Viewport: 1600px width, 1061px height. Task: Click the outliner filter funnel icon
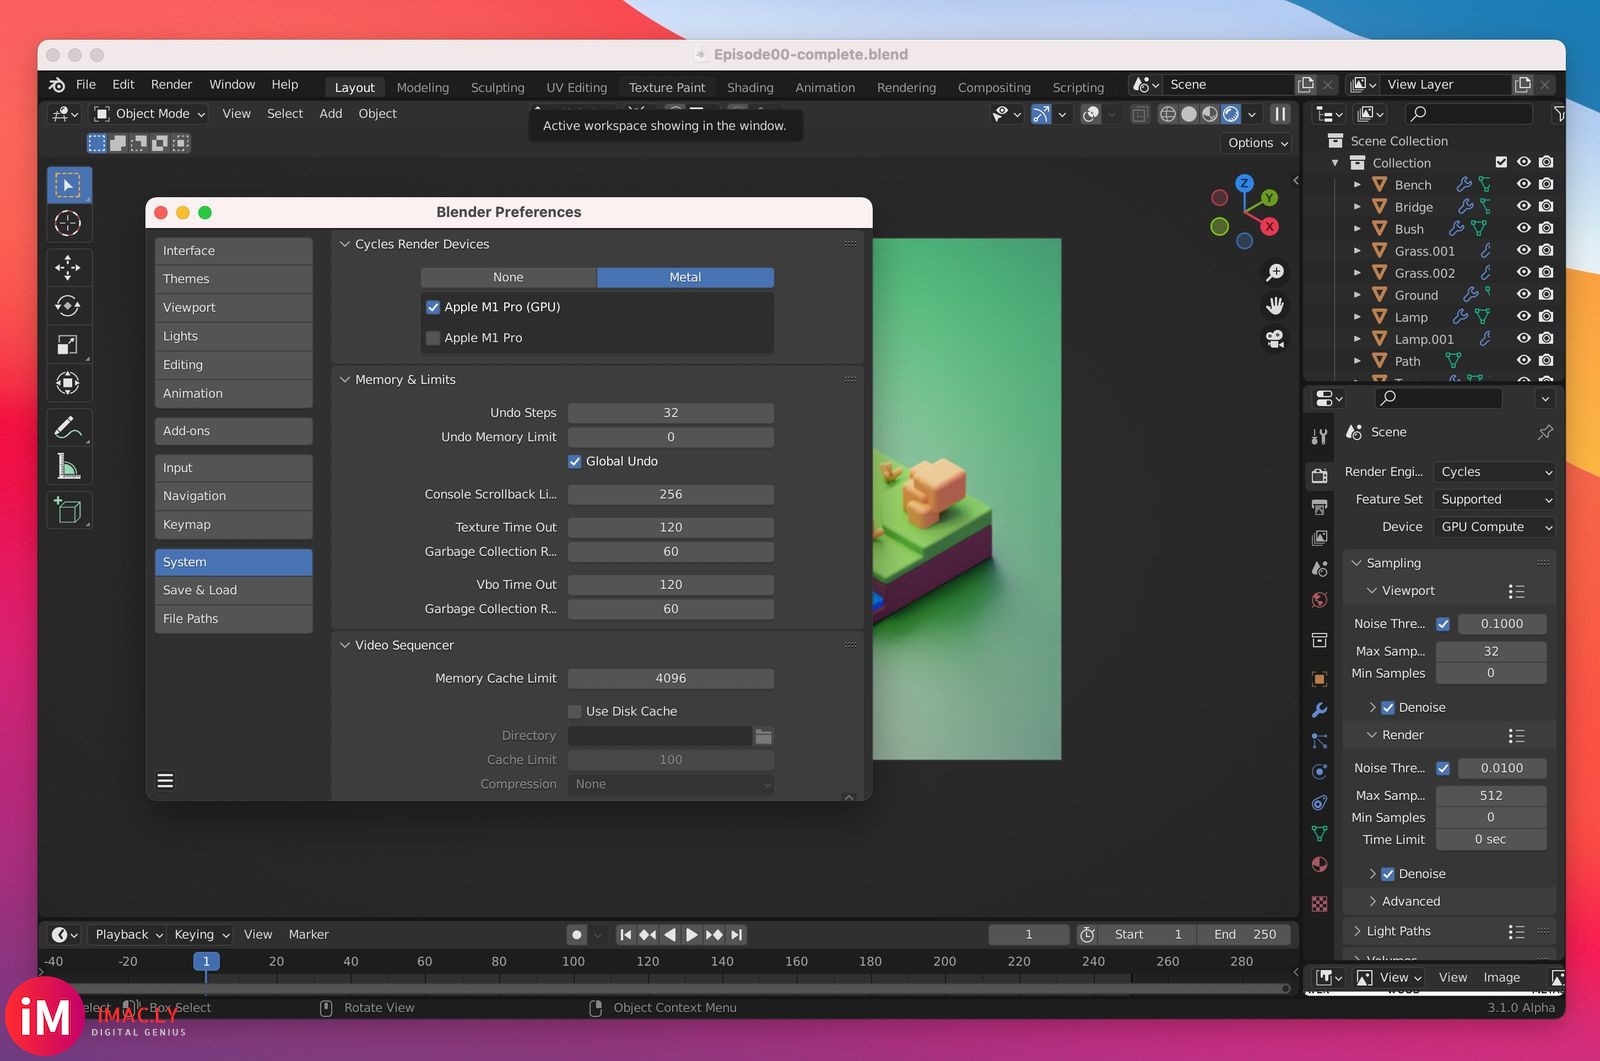[x=1558, y=114]
